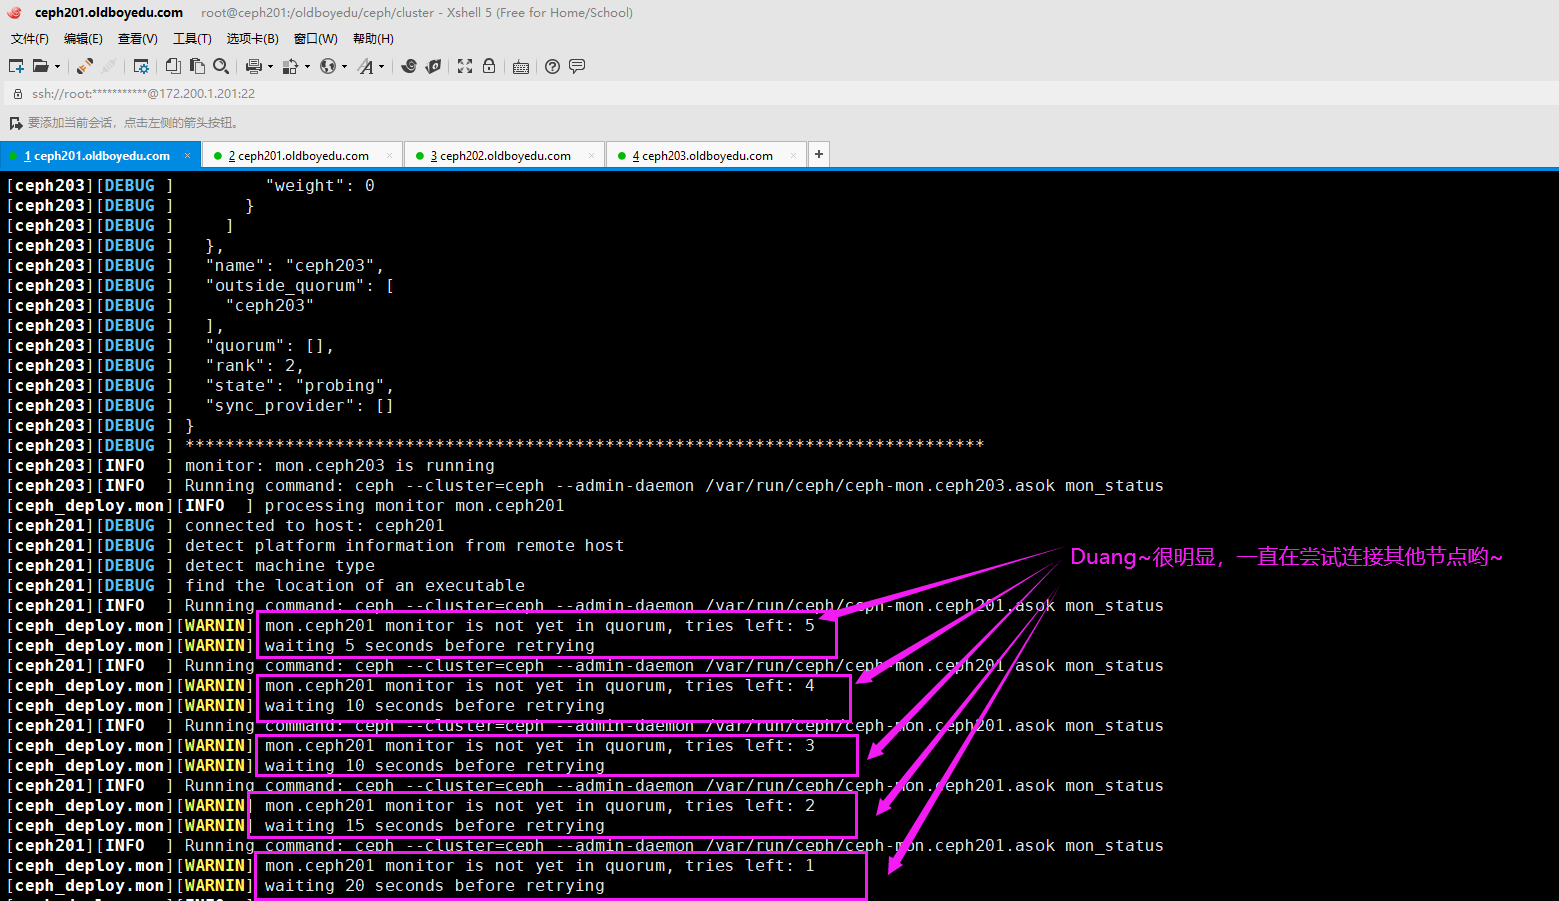Expand the Print dropdown arrow
1559x901 pixels.
pyautogui.click(x=270, y=67)
